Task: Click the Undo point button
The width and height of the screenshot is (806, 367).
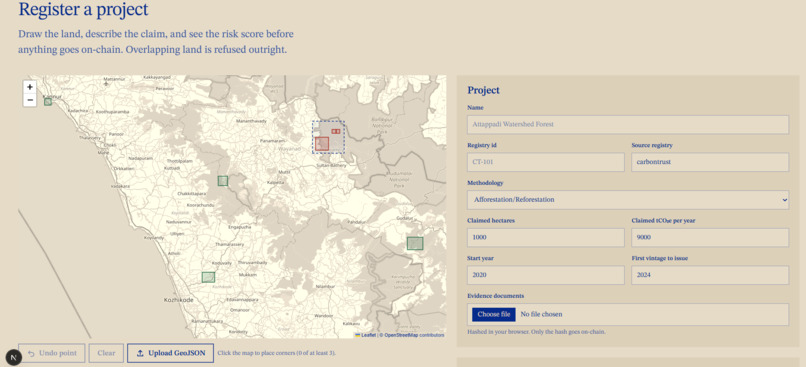Action: (x=52, y=353)
